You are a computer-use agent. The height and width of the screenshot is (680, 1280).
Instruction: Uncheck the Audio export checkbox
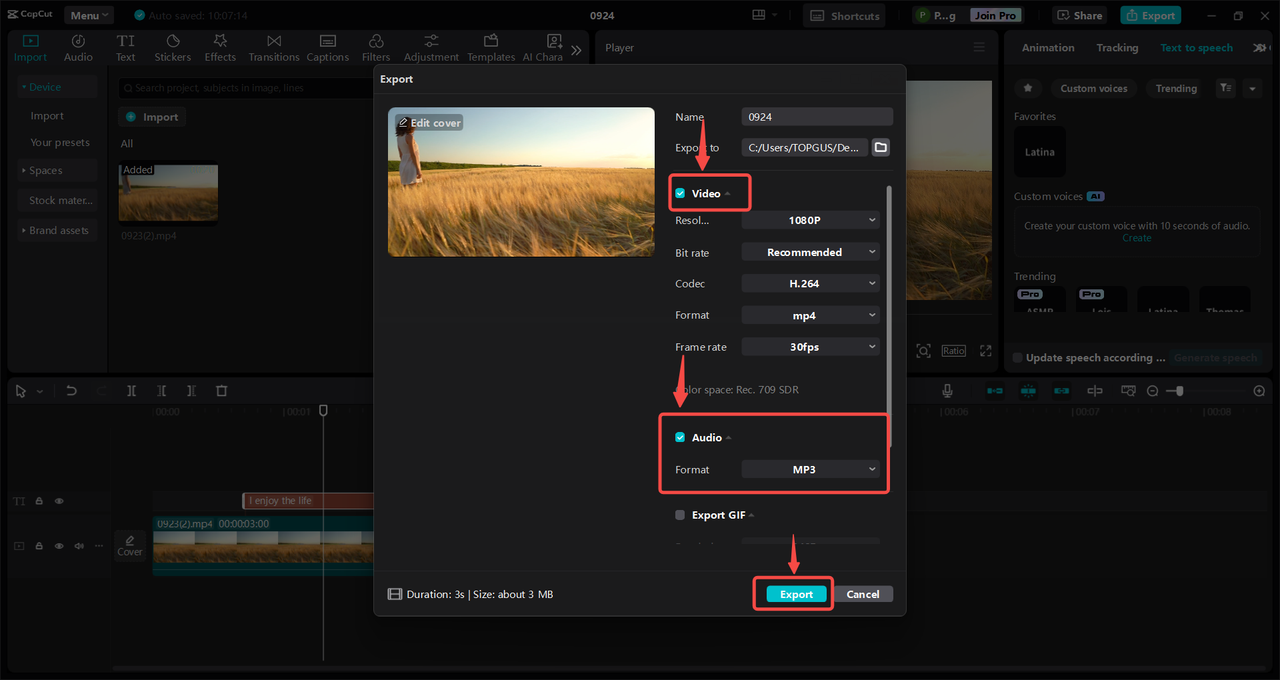tap(680, 437)
